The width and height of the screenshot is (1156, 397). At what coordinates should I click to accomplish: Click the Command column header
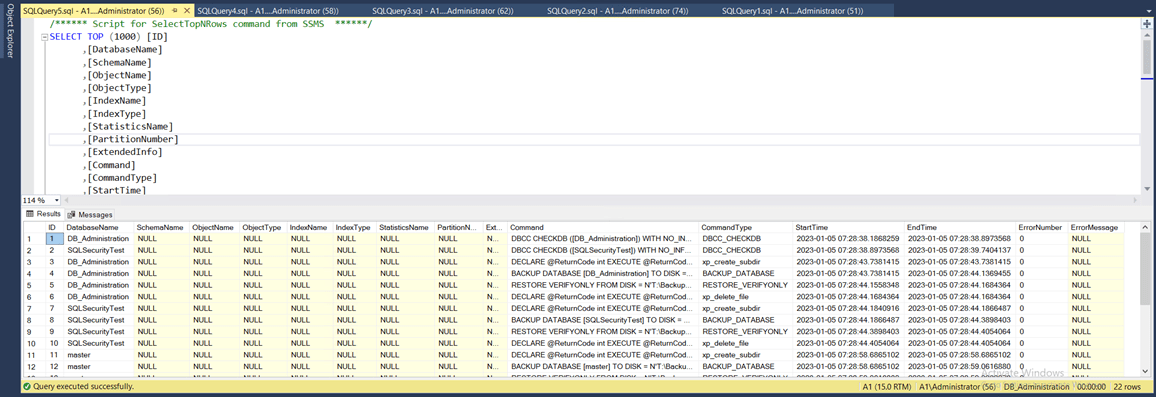click(603, 227)
